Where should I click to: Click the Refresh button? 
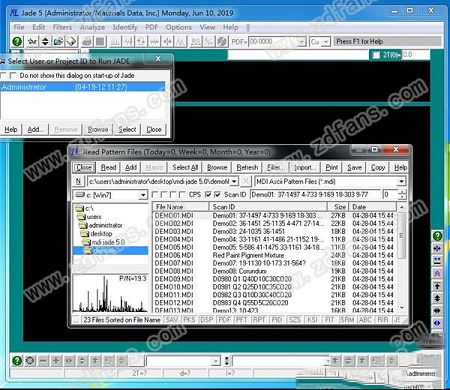point(247,167)
